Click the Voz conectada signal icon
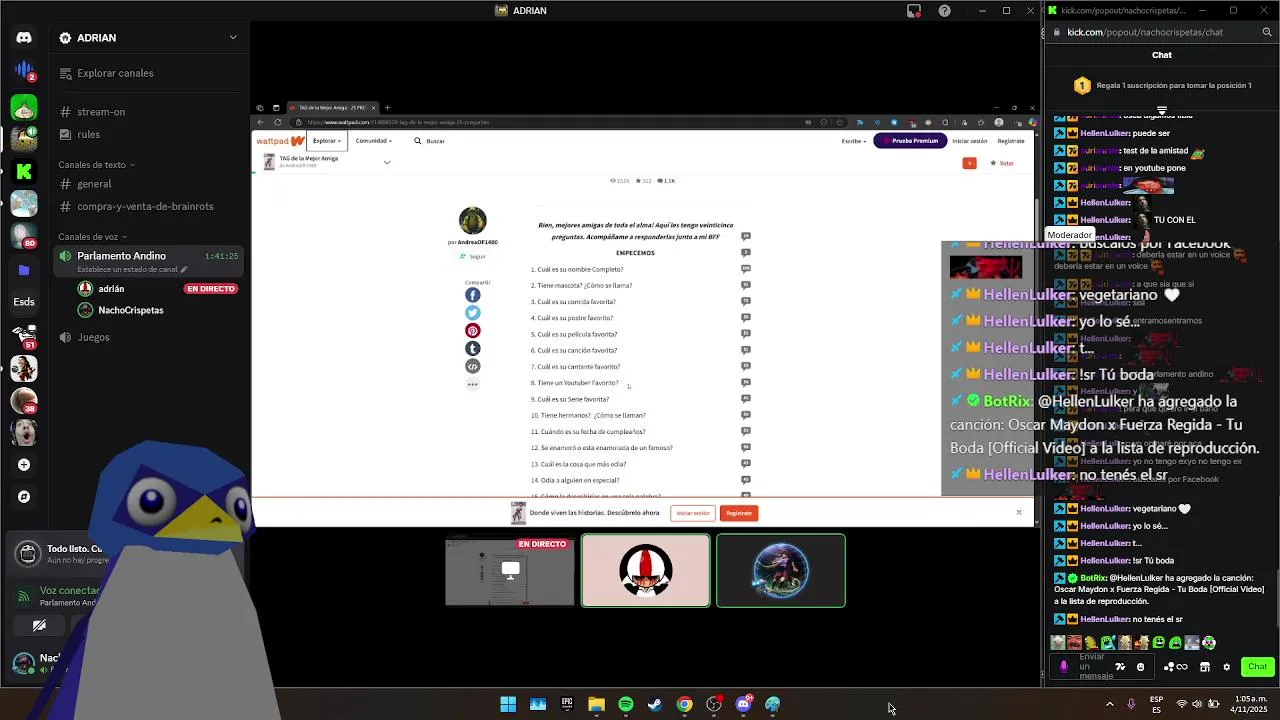 pyautogui.click(x=24, y=596)
